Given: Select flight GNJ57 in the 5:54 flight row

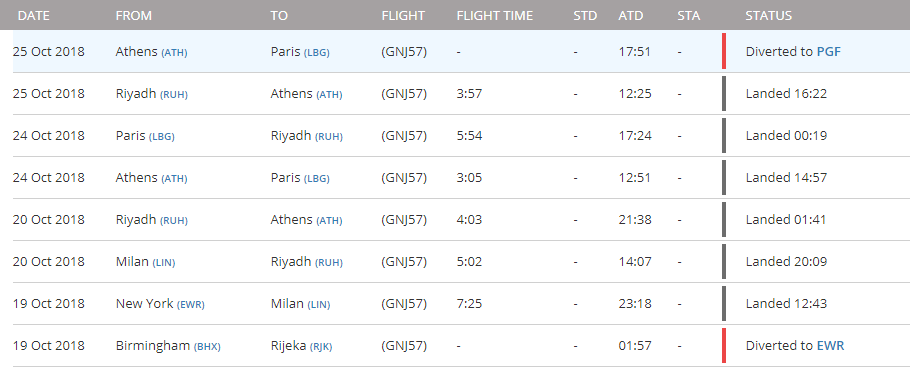Looking at the screenshot, I should point(404,136).
